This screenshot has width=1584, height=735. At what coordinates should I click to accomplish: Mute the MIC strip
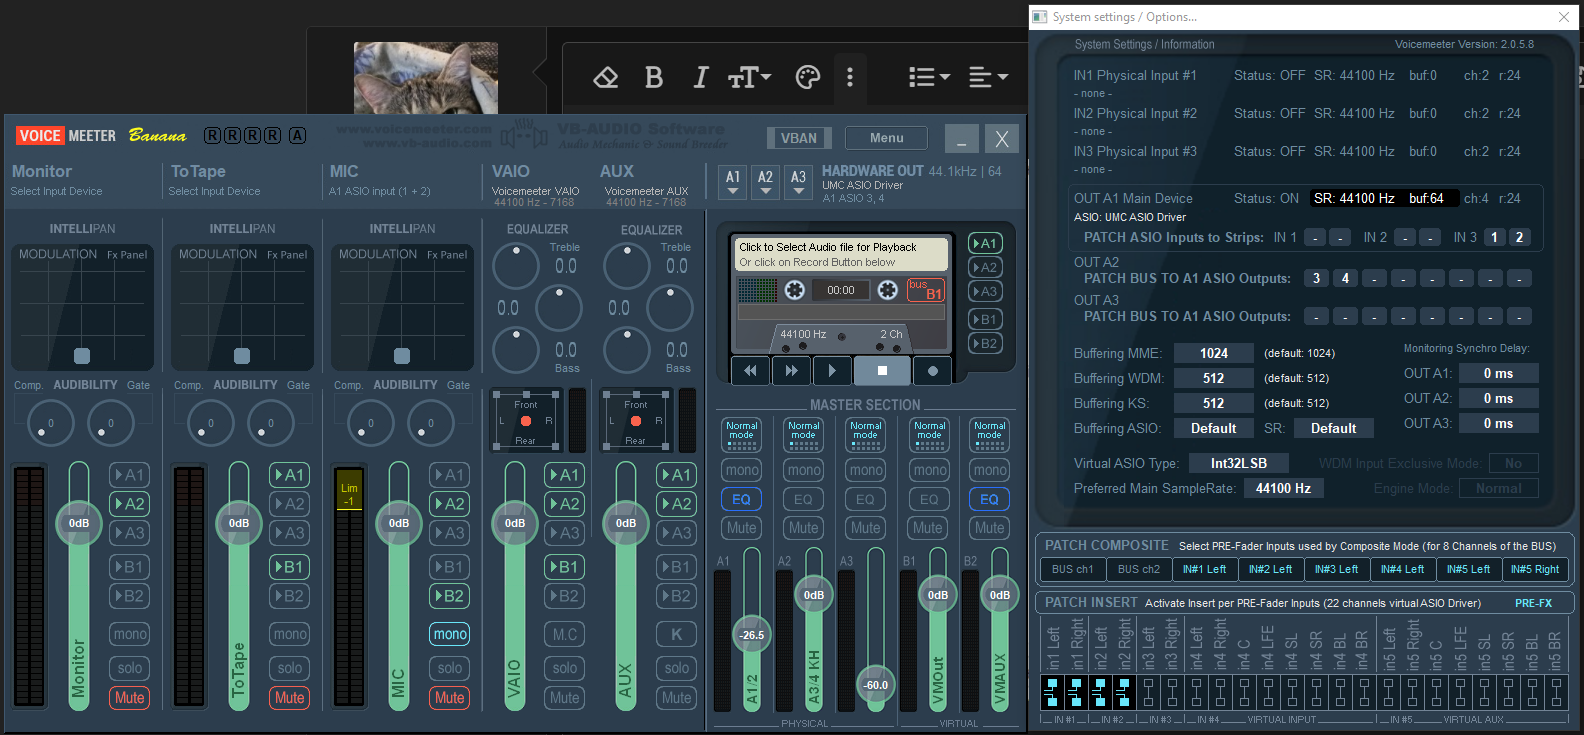[x=450, y=698]
